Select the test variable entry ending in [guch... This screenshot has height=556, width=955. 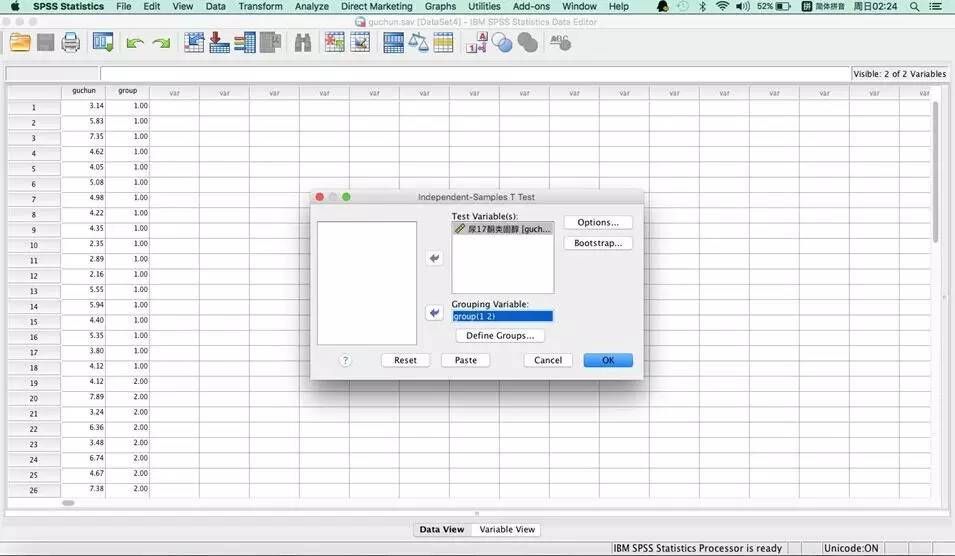pyautogui.click(x=502, y=228)
